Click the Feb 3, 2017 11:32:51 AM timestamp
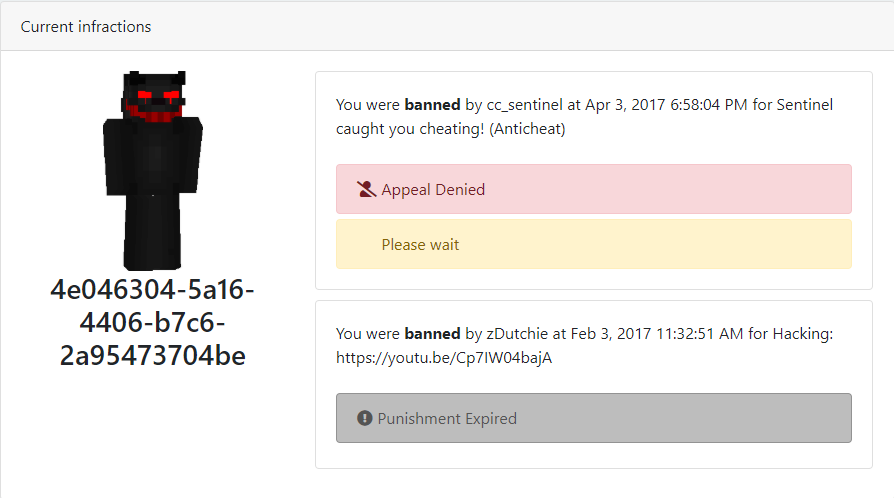Screen dimensions: 894x498 (x=657, y=334)
